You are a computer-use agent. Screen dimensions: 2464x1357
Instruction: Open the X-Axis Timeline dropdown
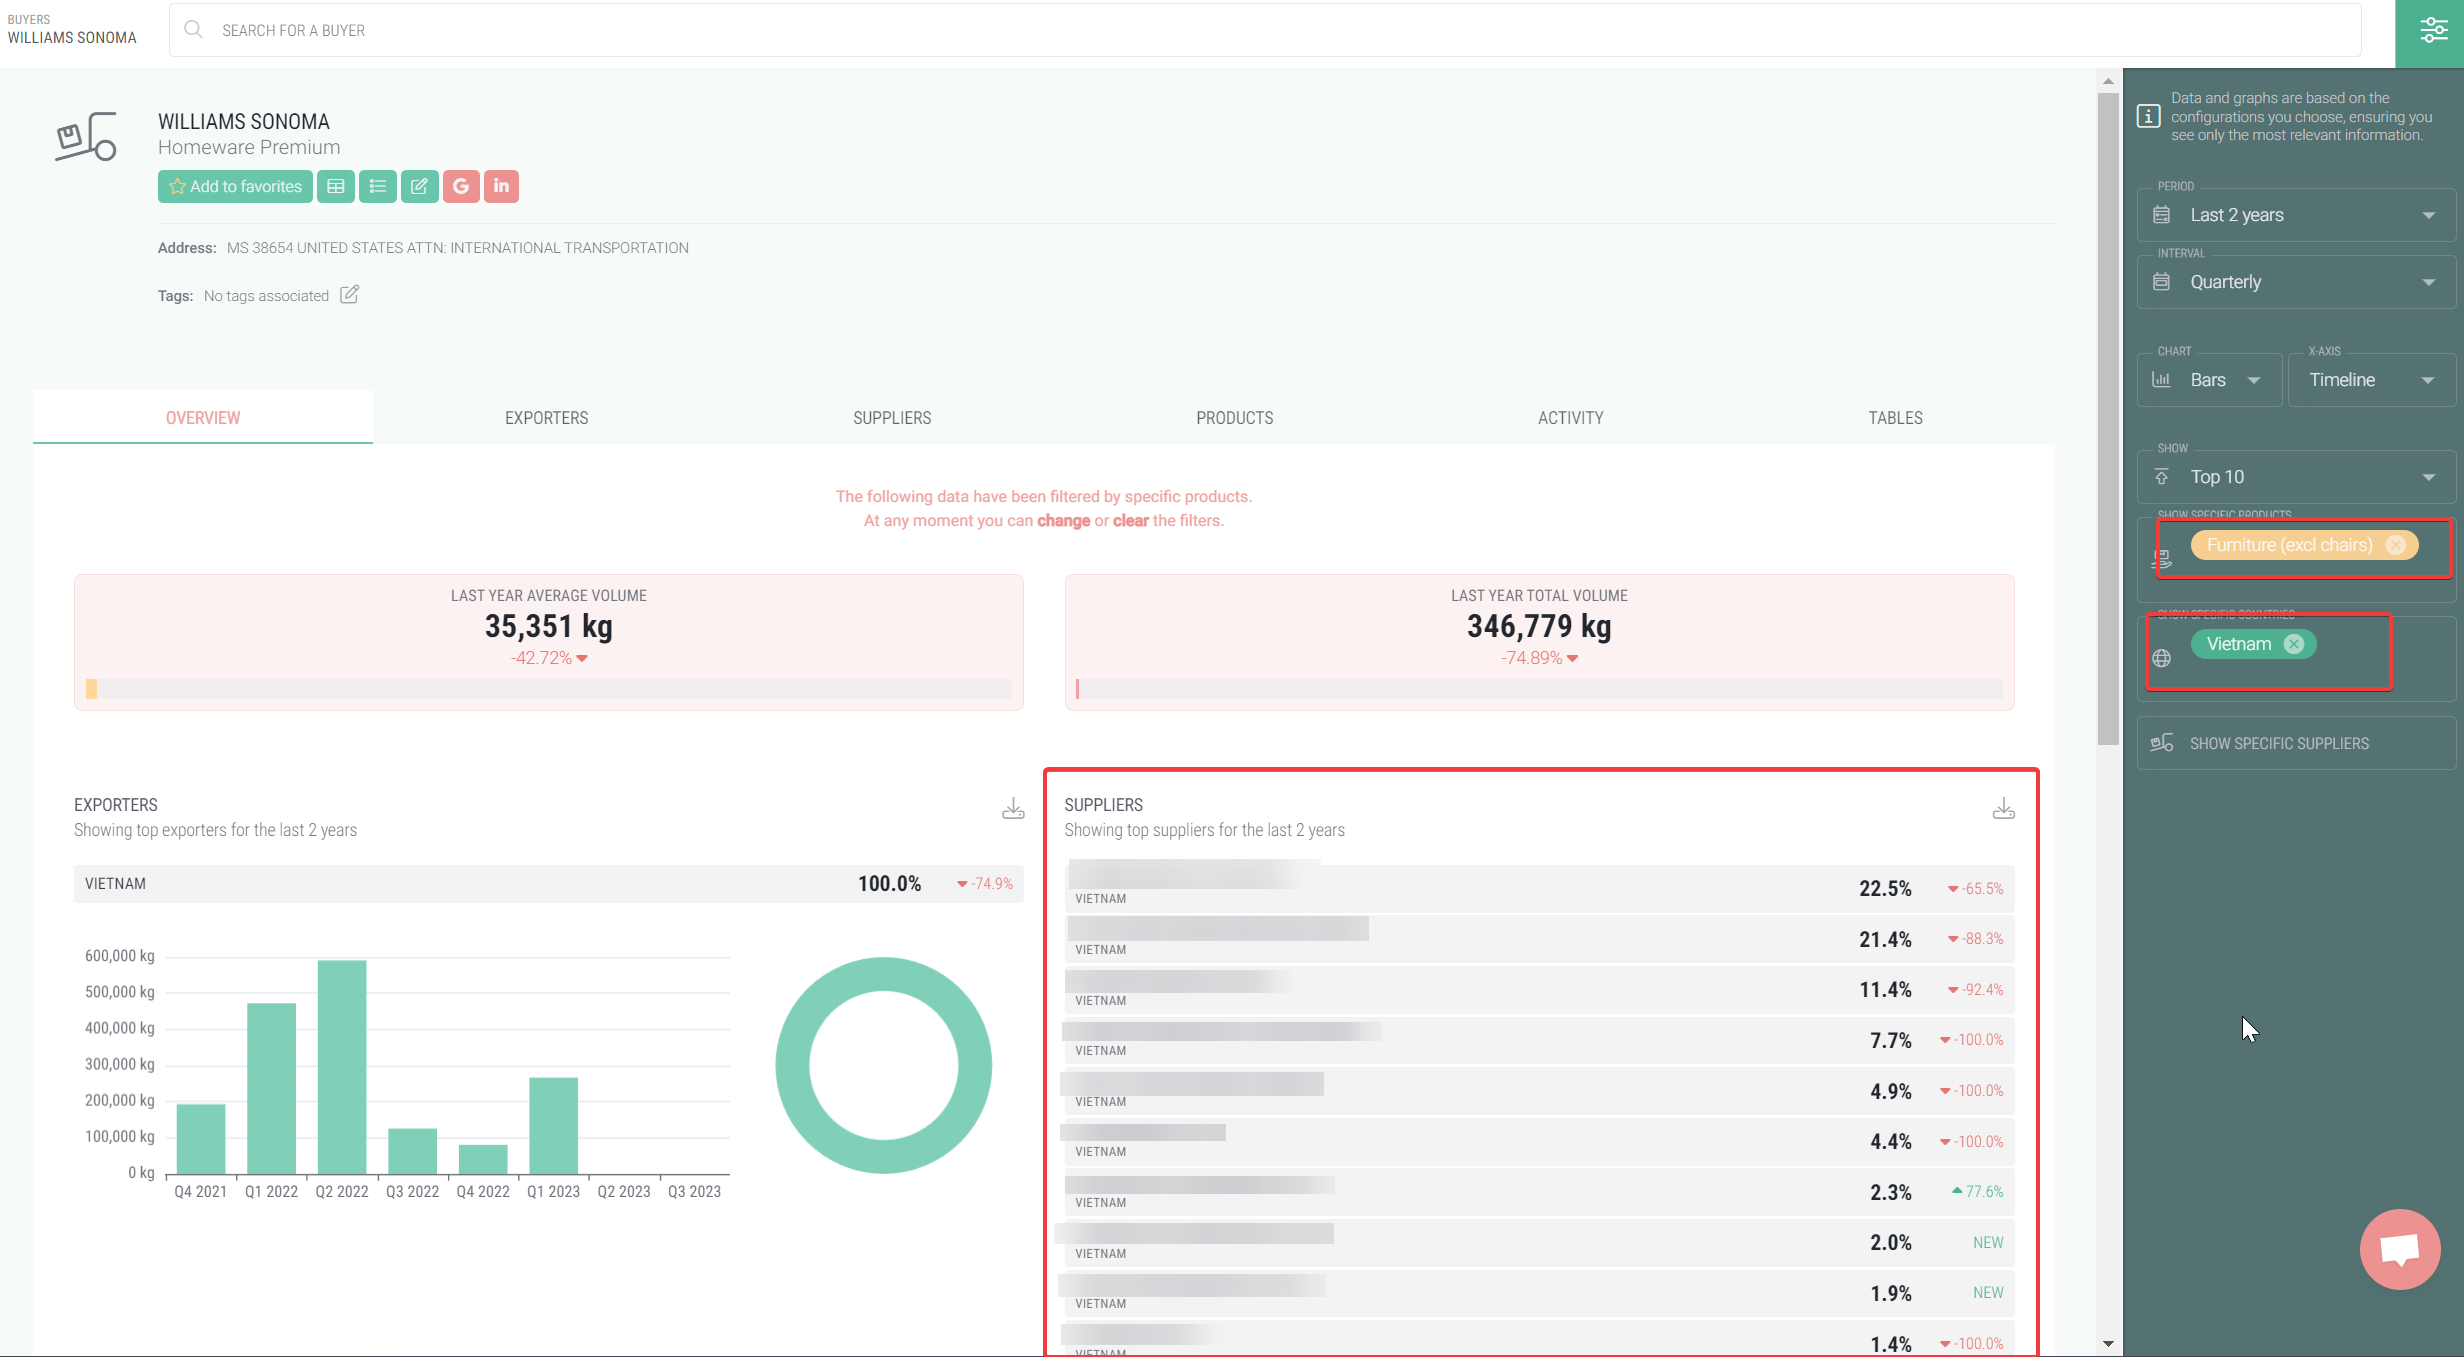[2371, 380]
